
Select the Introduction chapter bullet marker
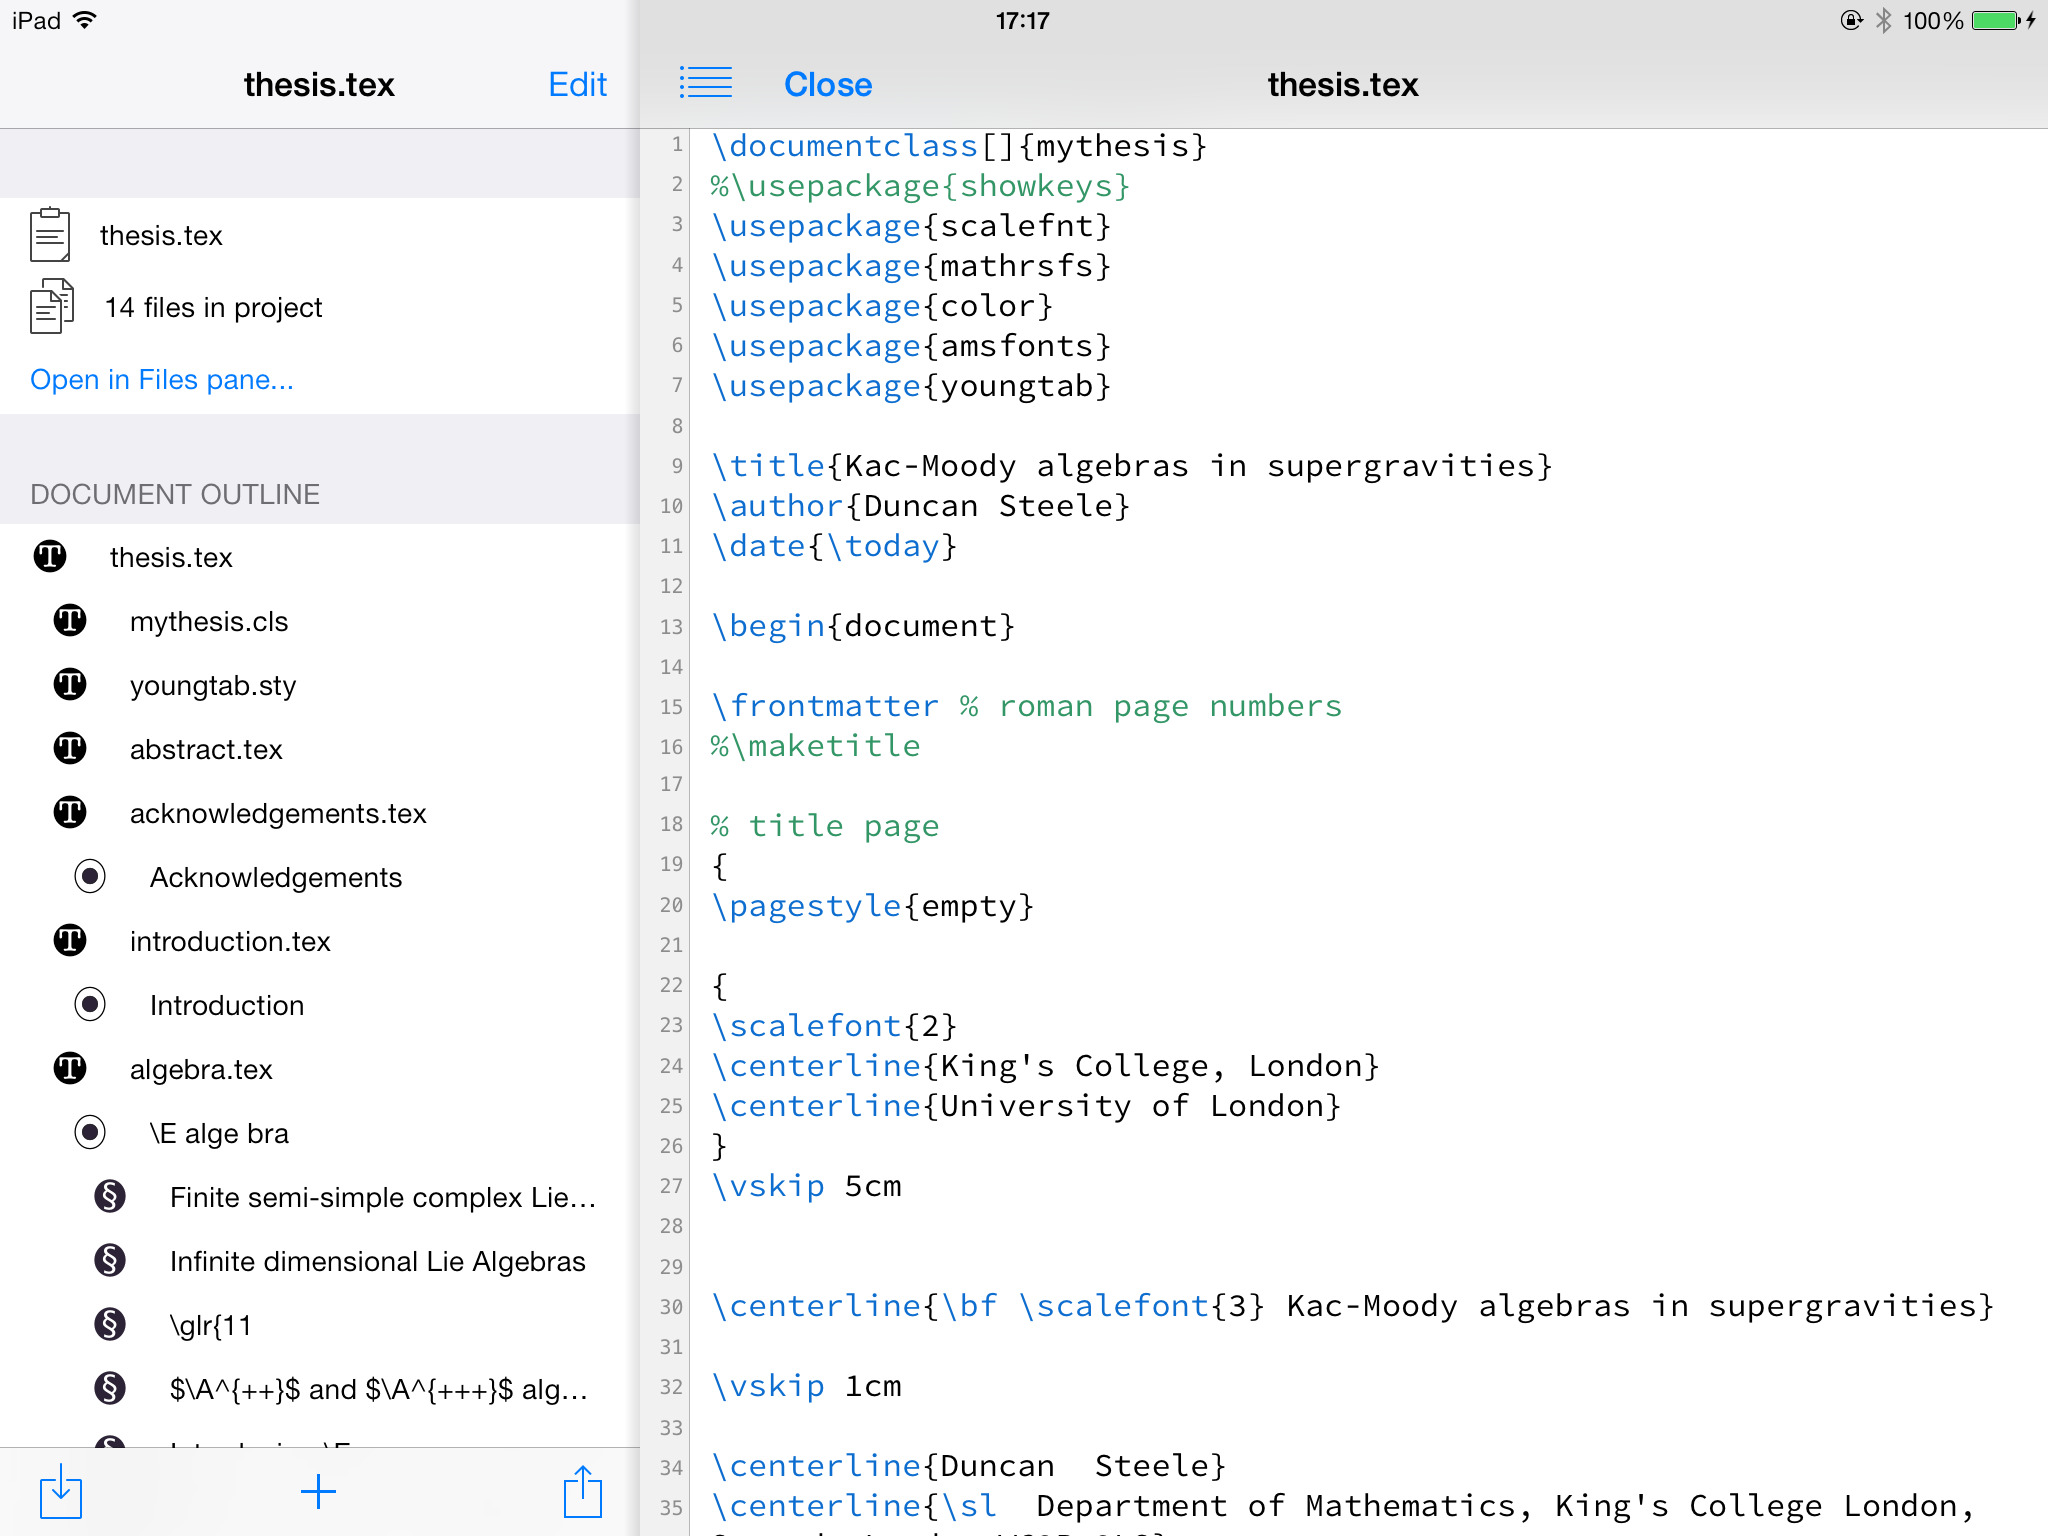[x=90, y=1004]
